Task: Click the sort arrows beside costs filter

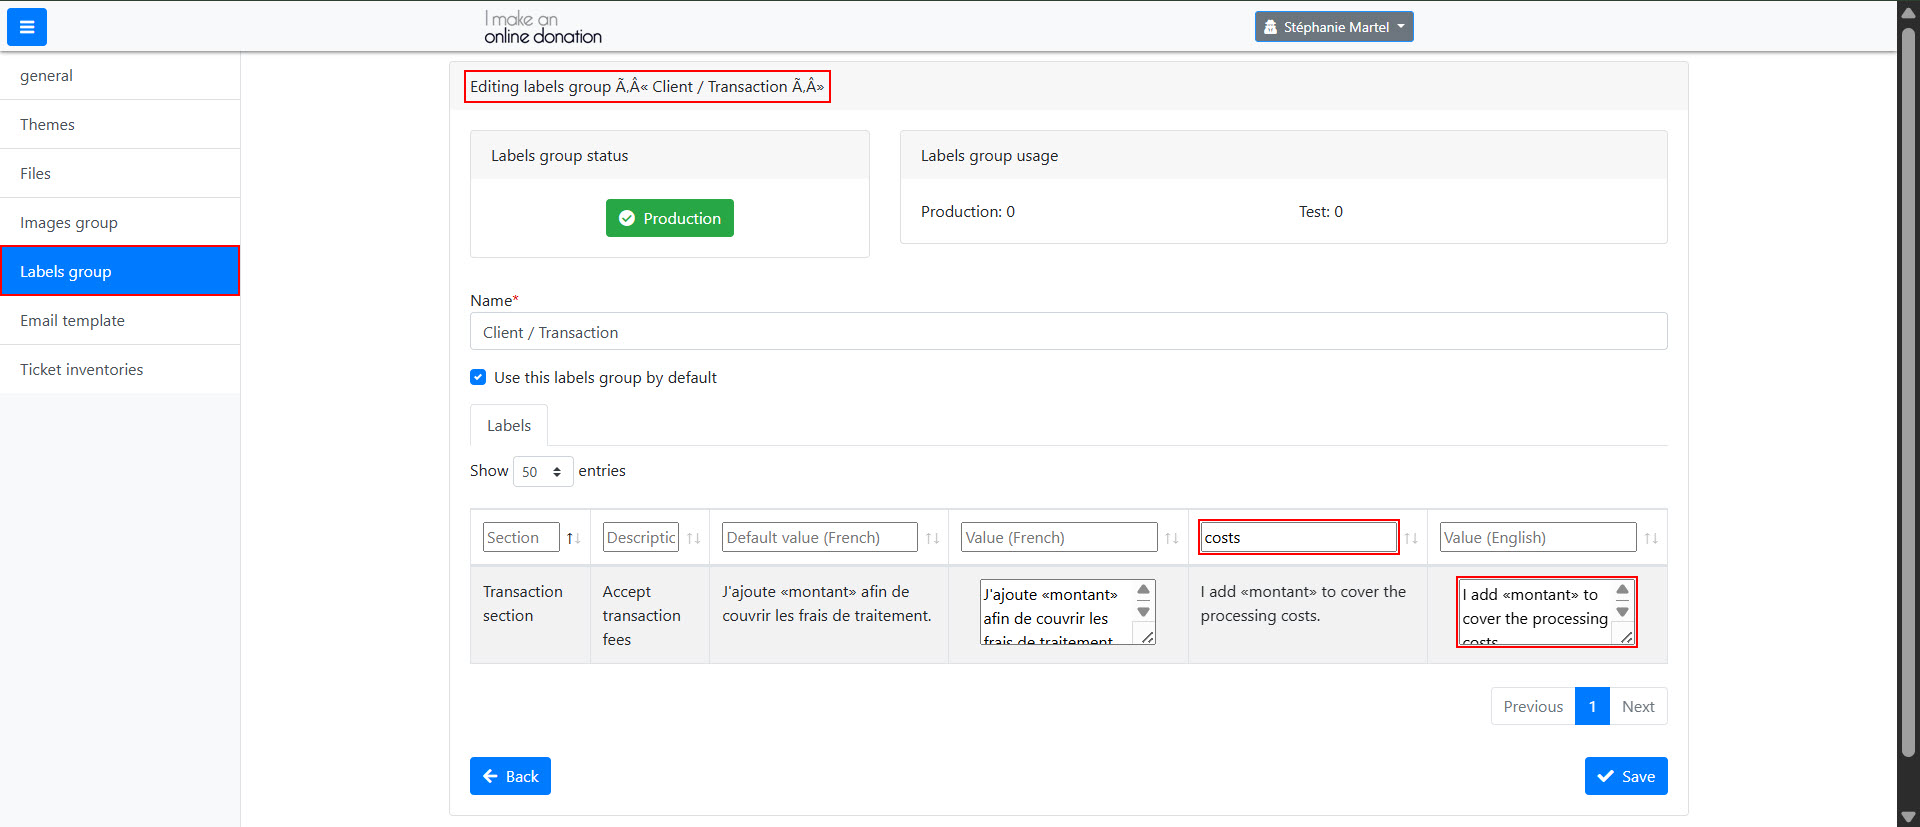Action: [x=1410, y=538]
